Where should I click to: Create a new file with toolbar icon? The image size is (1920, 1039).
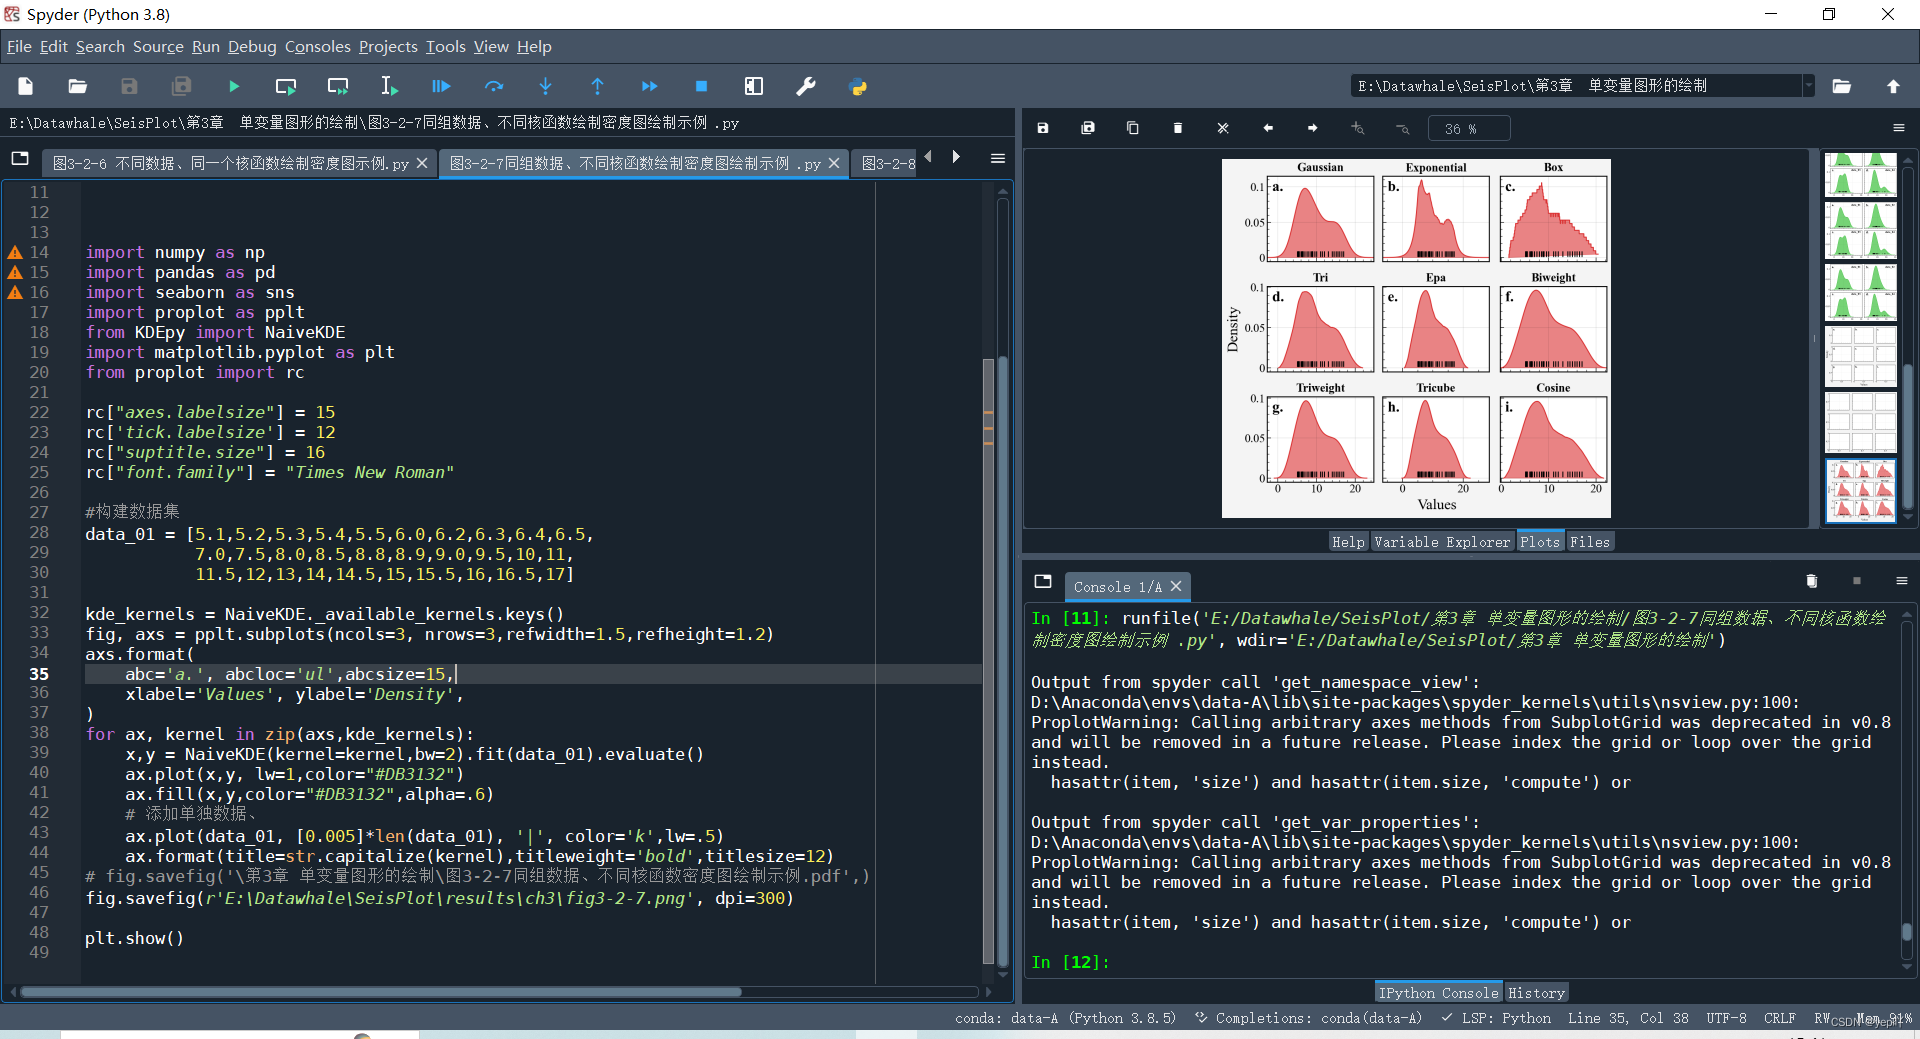[x=26, y=87]
